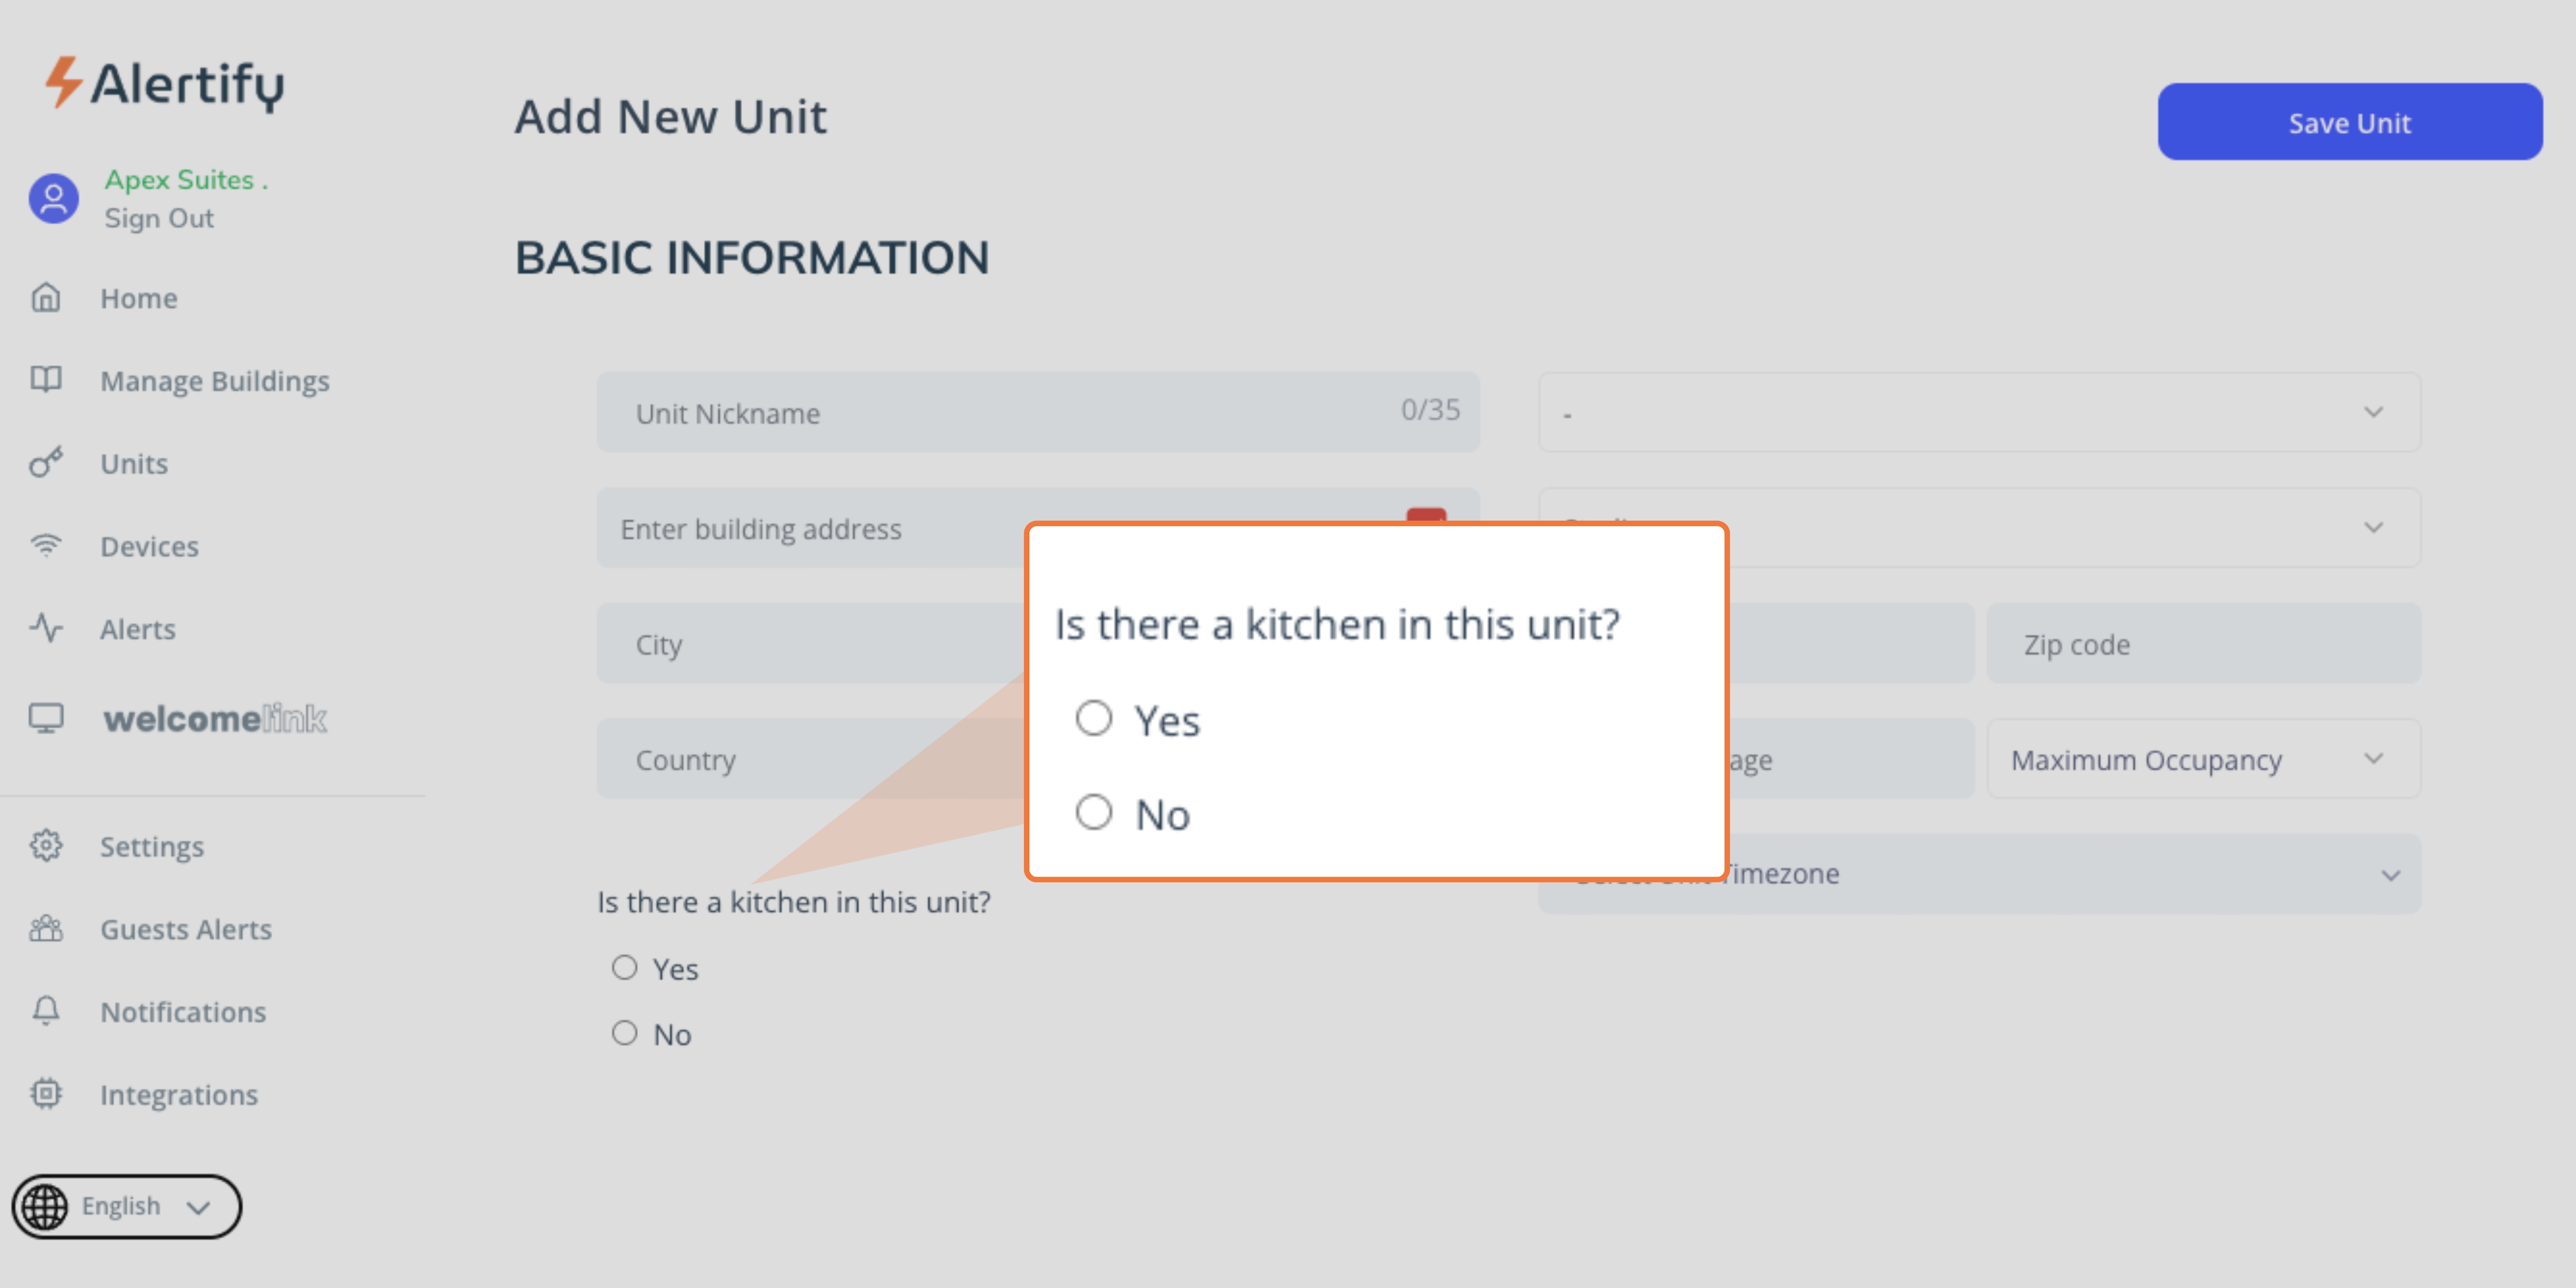Click the Home house icon in sidebar
2576x1288 pixels.
(x=46, y=298)
